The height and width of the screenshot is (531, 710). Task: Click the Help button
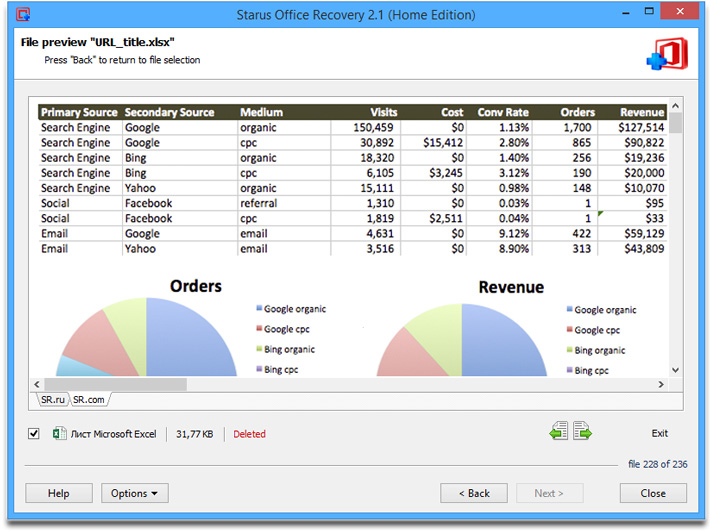click(x=59, y=493)
